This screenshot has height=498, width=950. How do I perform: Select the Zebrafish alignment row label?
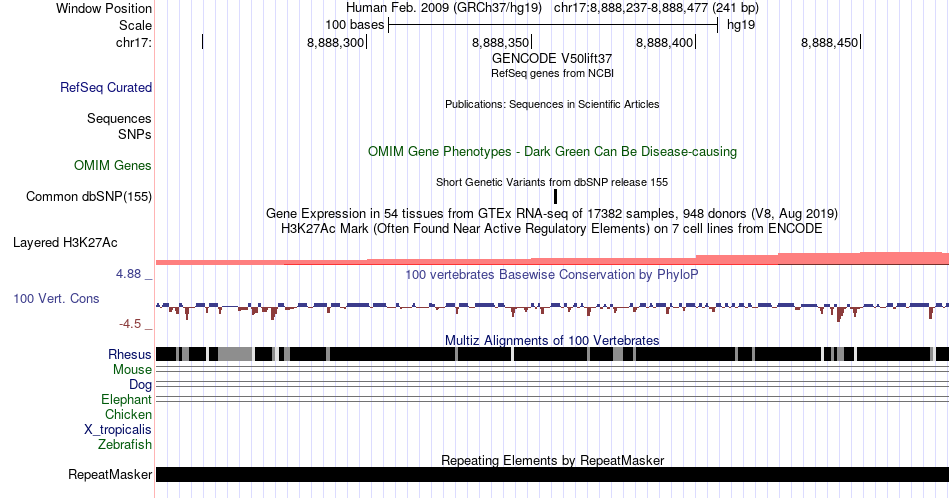pyautogui.click(x=125, y=444)
